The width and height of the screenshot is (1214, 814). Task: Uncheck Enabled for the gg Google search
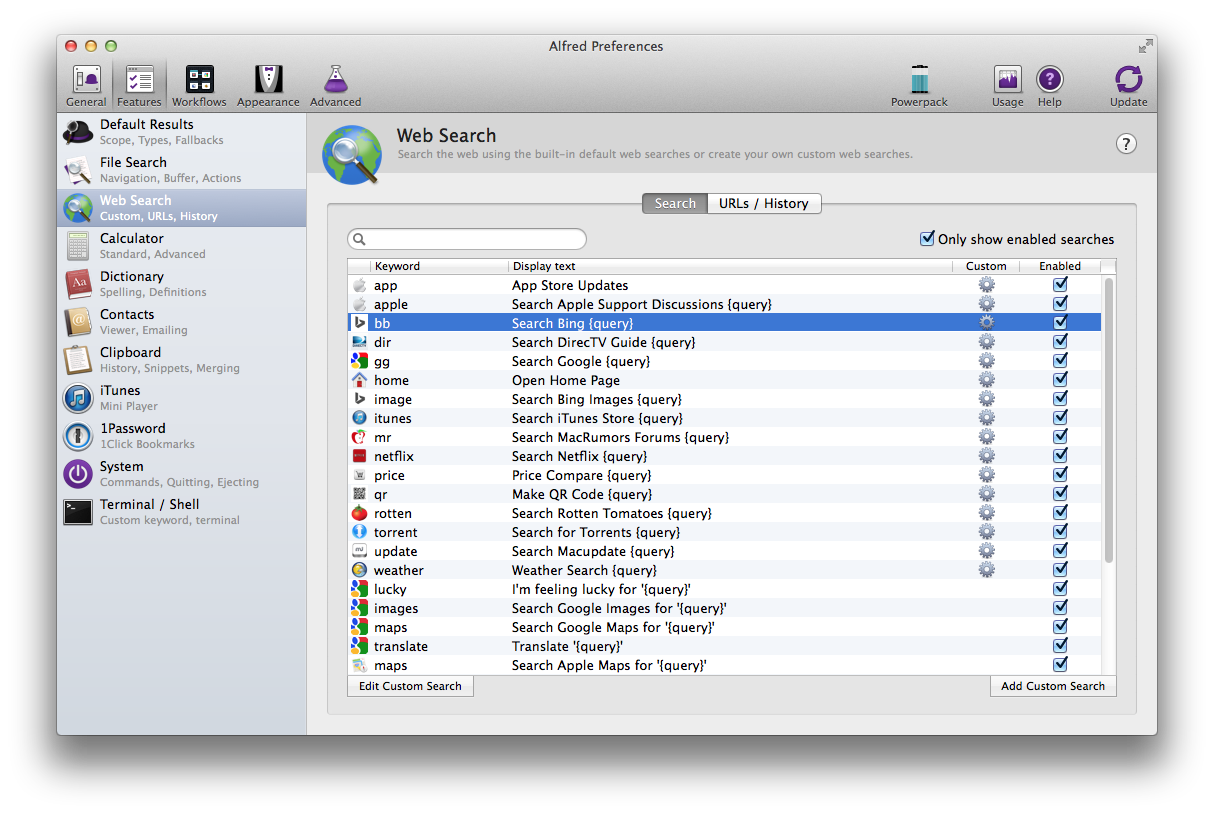1060,361
